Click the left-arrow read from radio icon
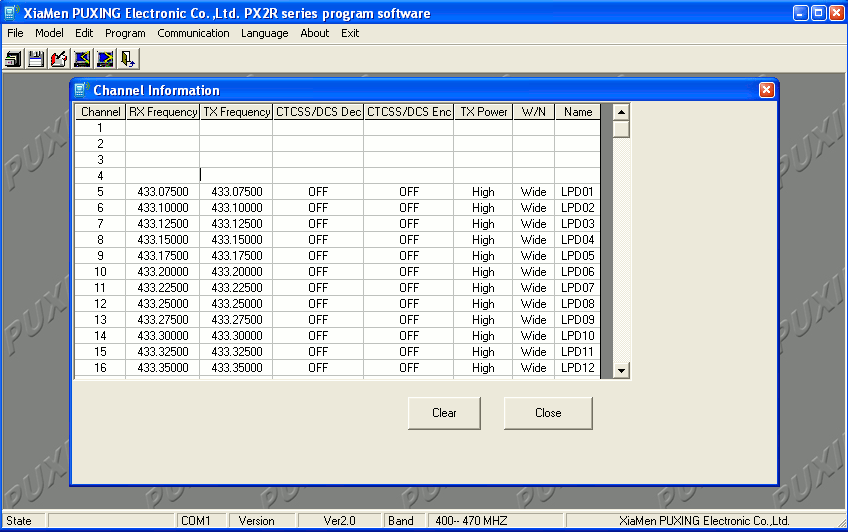This screenshot has width=848, height=532. 82,58
